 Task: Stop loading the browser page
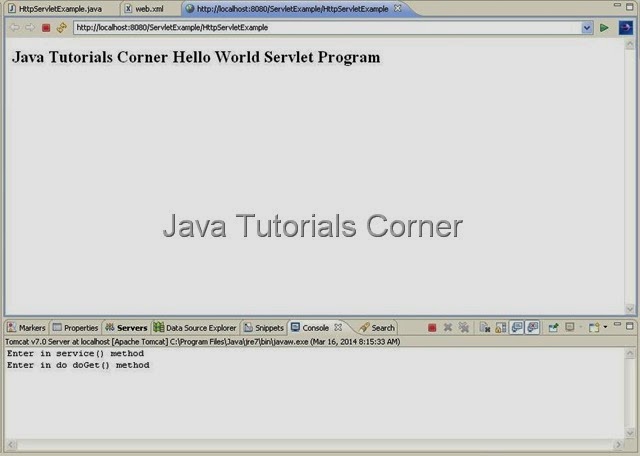46,28
